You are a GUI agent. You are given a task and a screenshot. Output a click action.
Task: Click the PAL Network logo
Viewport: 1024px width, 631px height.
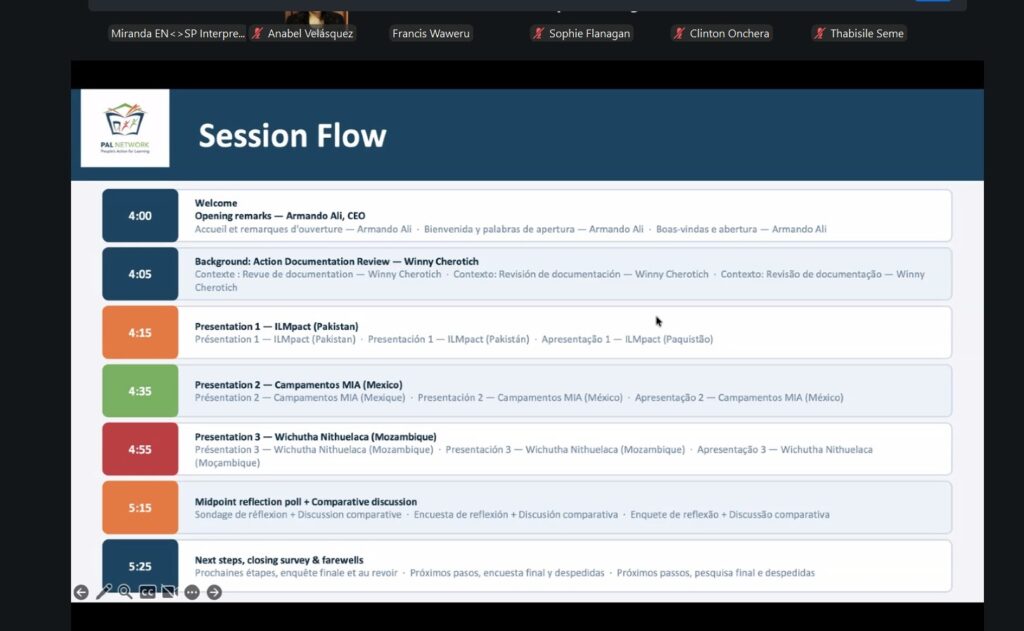(125, 128)
